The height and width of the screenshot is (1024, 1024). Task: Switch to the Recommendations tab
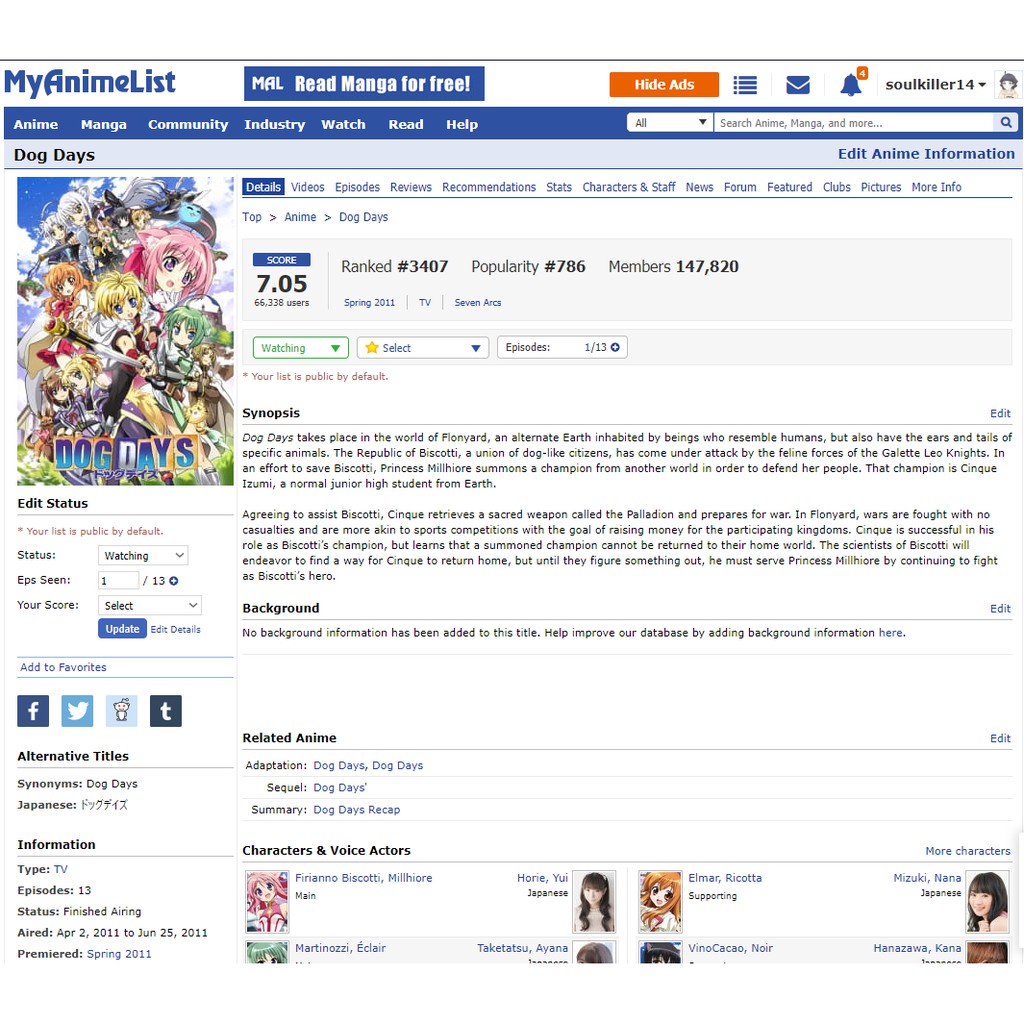489,187
